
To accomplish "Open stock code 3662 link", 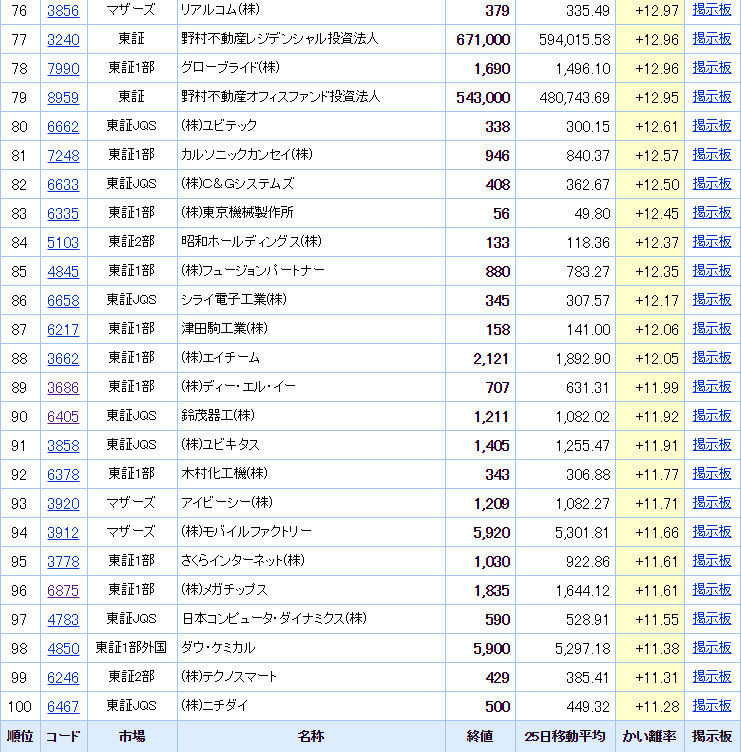I will pyautogui.click(x=63, y=359).
